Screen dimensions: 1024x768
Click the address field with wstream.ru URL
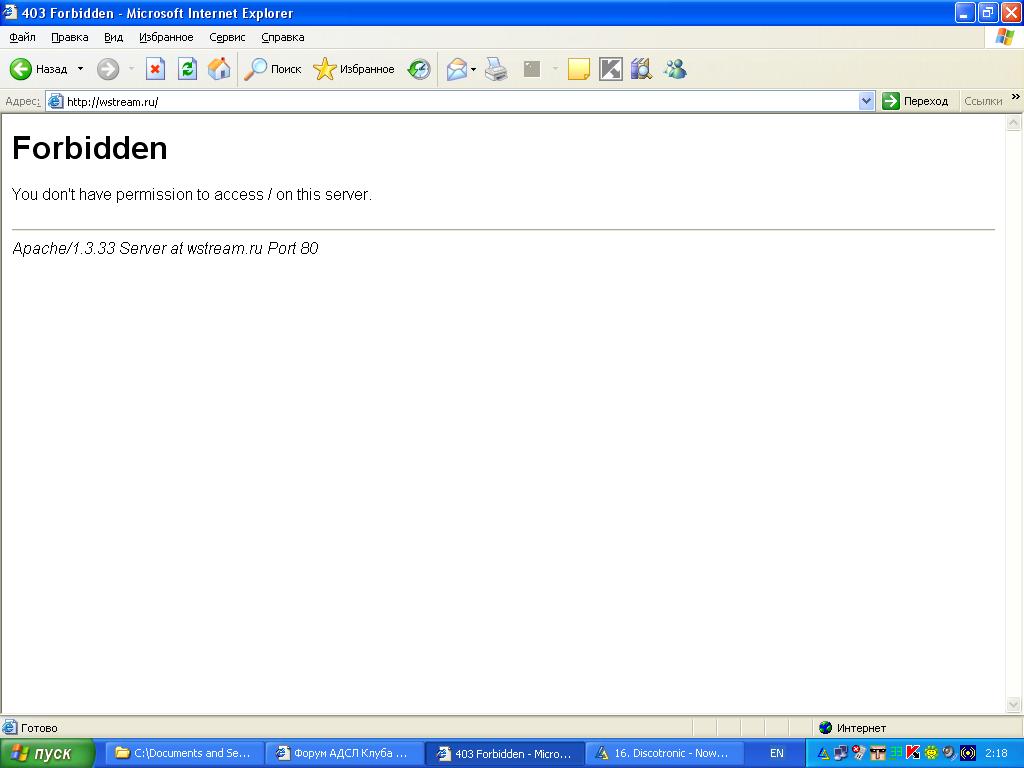450,101
